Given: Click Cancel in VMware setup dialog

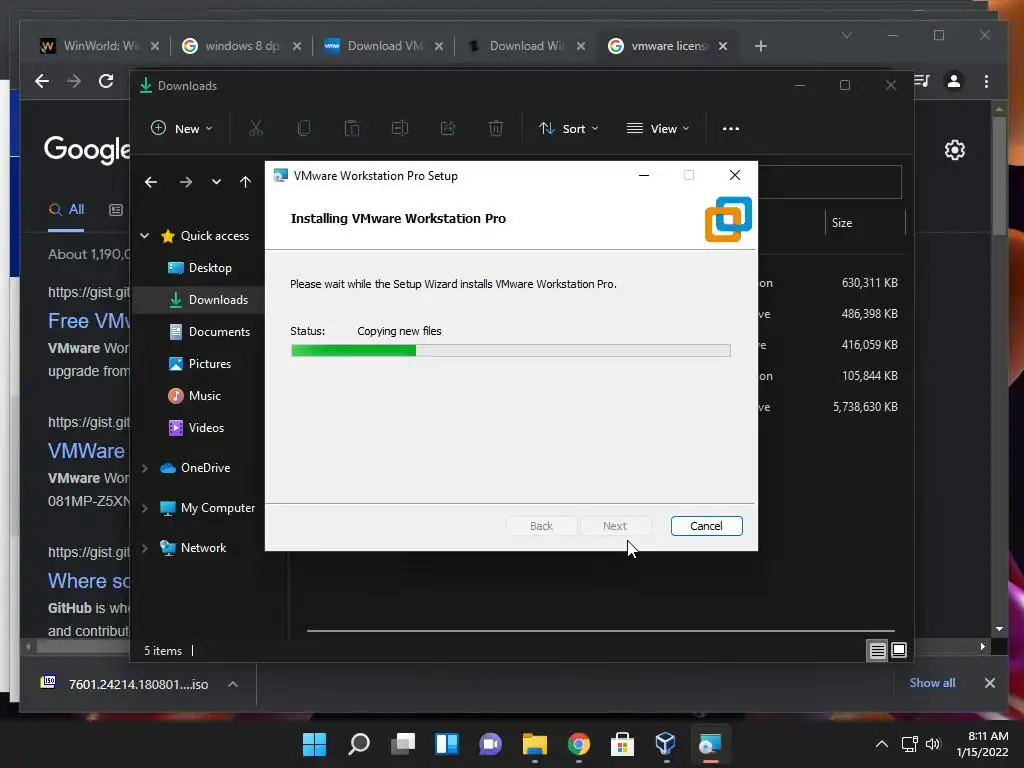Looking at the screenshot, I should [706, 526].
